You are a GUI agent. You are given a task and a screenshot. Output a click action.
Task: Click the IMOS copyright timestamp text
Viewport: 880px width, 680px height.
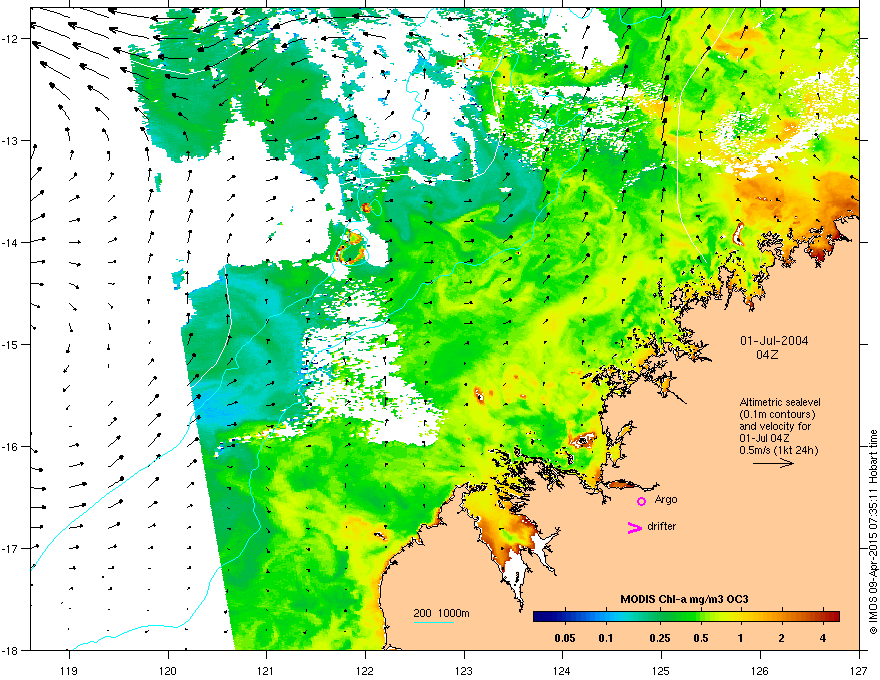click(873, 532)
